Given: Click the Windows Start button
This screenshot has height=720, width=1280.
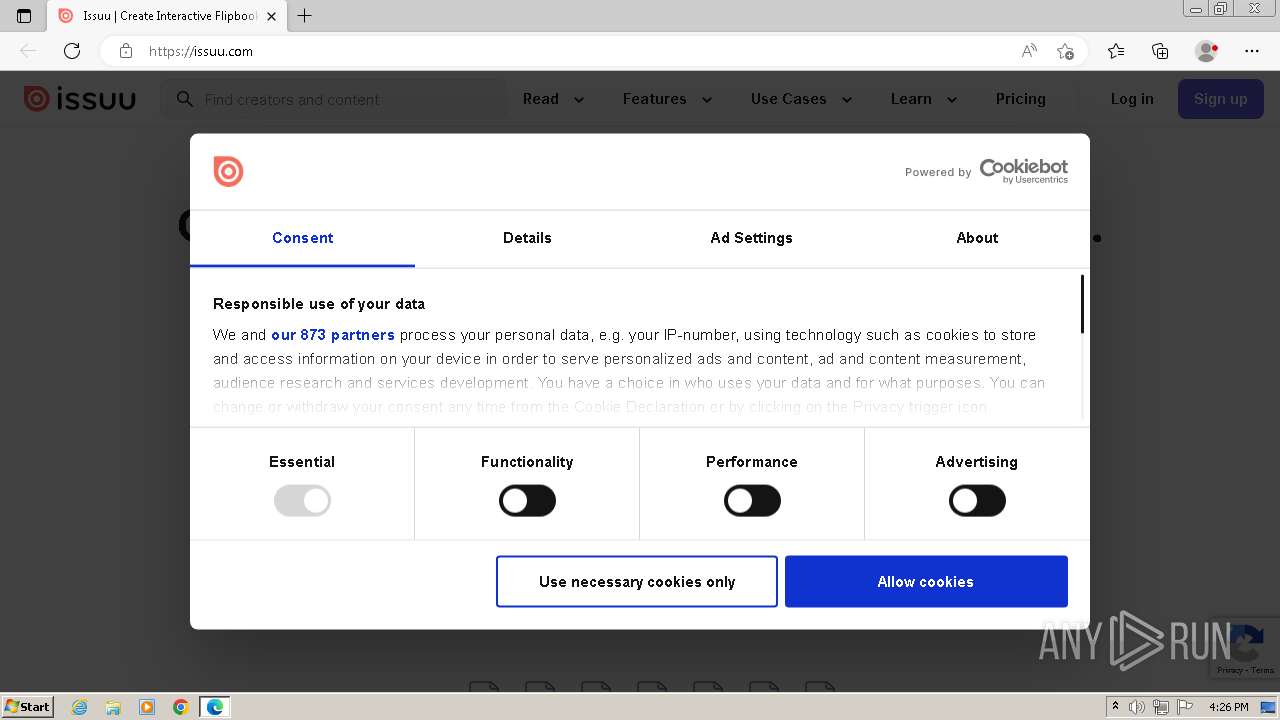Looking at the screenshot, I should pyautogui.click(x=27, y=707).
